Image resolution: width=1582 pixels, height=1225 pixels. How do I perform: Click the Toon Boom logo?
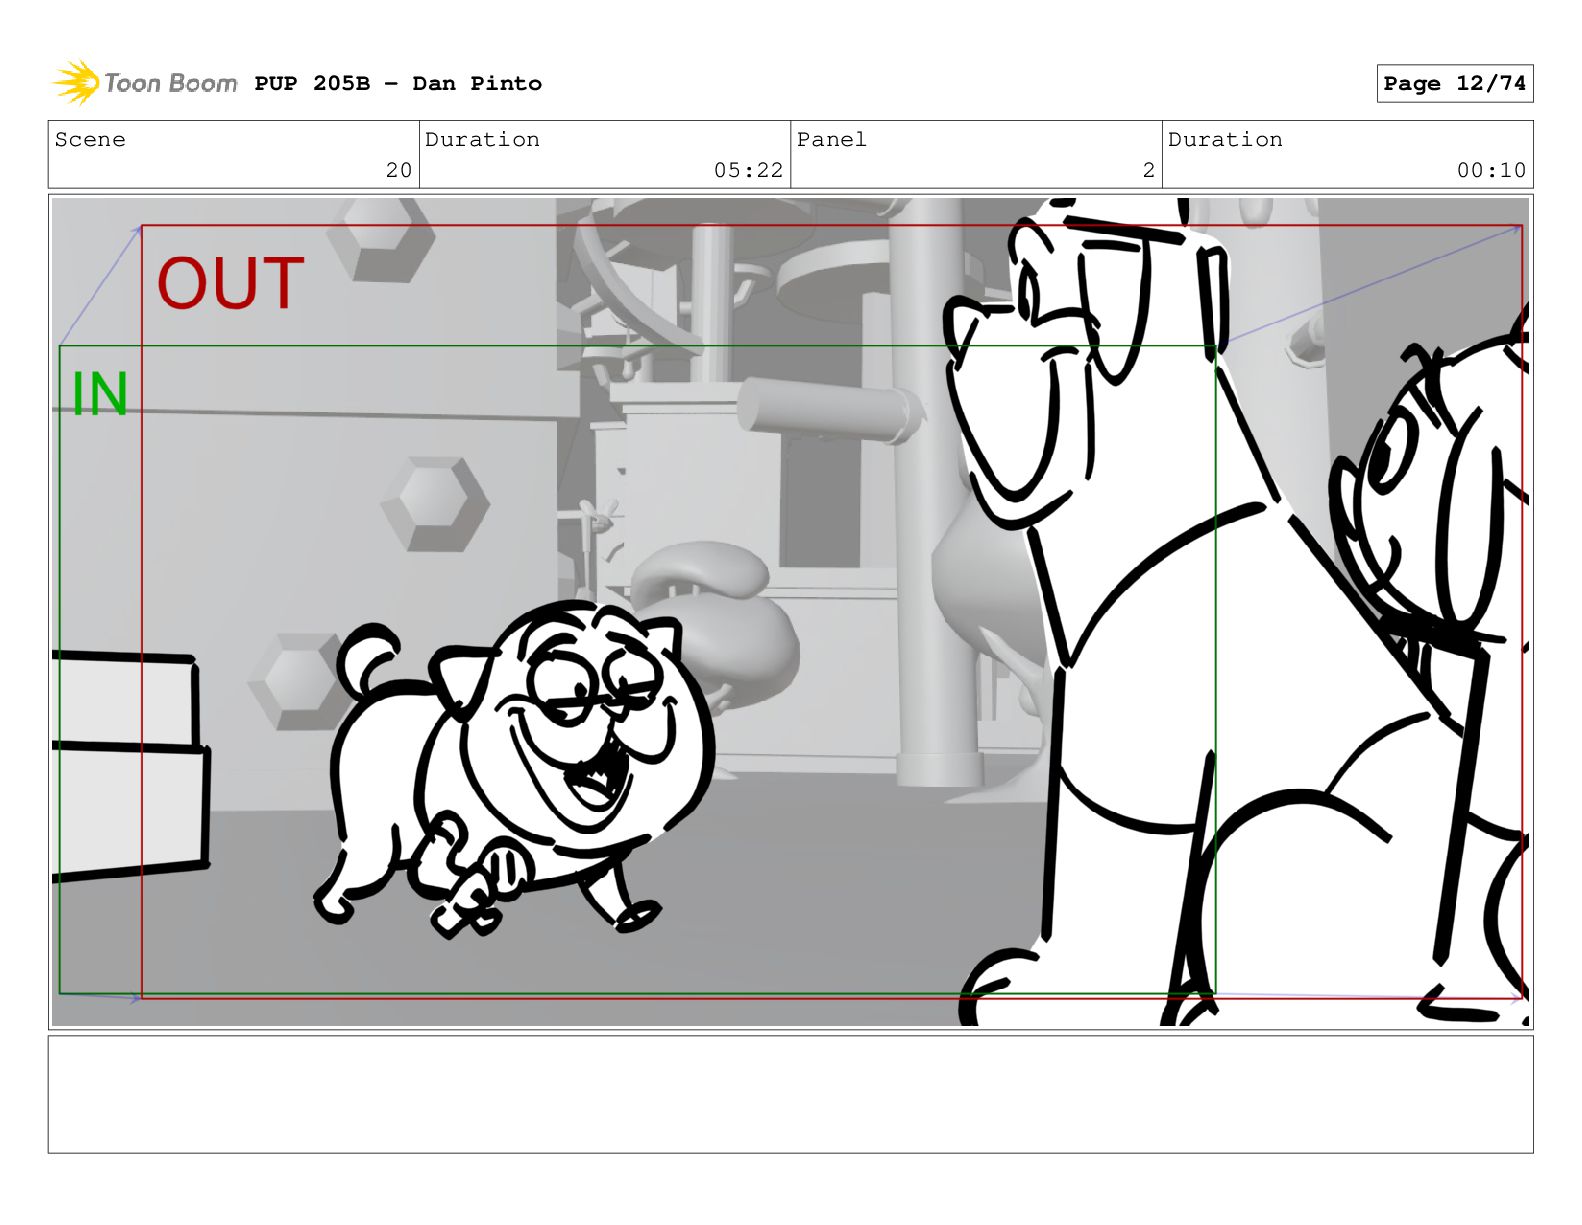click(145, 83)
